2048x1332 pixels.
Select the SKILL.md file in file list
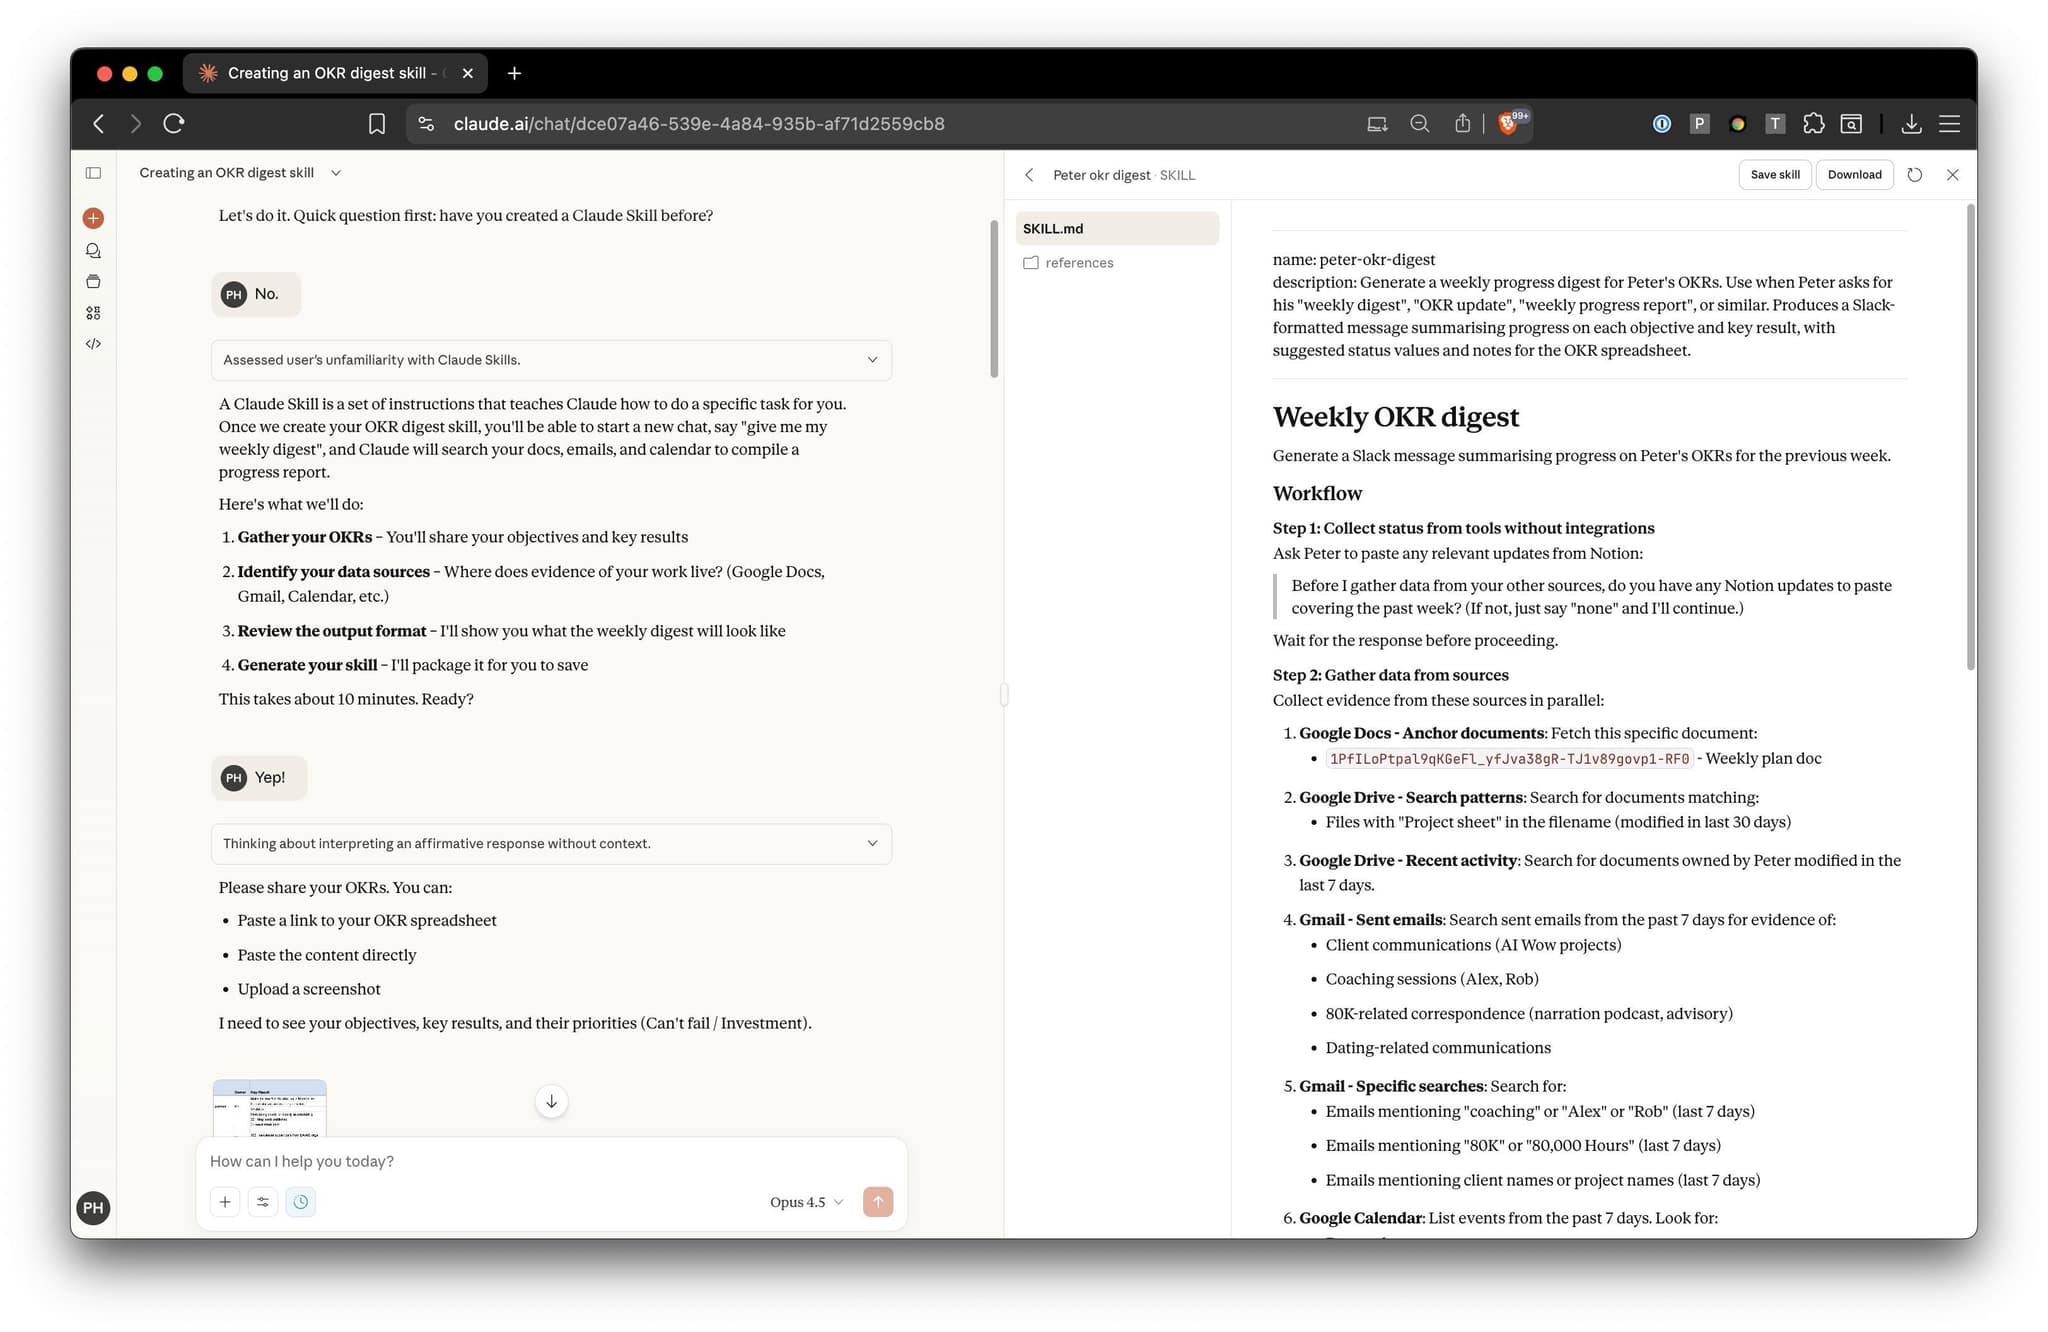click(1116, 229)
